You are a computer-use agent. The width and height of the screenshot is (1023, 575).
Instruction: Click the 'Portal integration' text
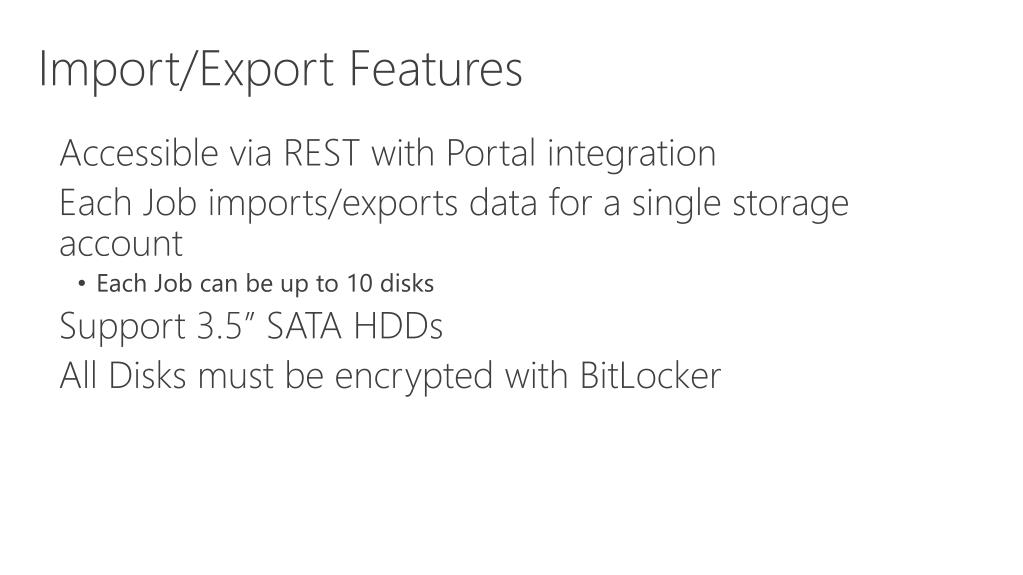(581, 154)
